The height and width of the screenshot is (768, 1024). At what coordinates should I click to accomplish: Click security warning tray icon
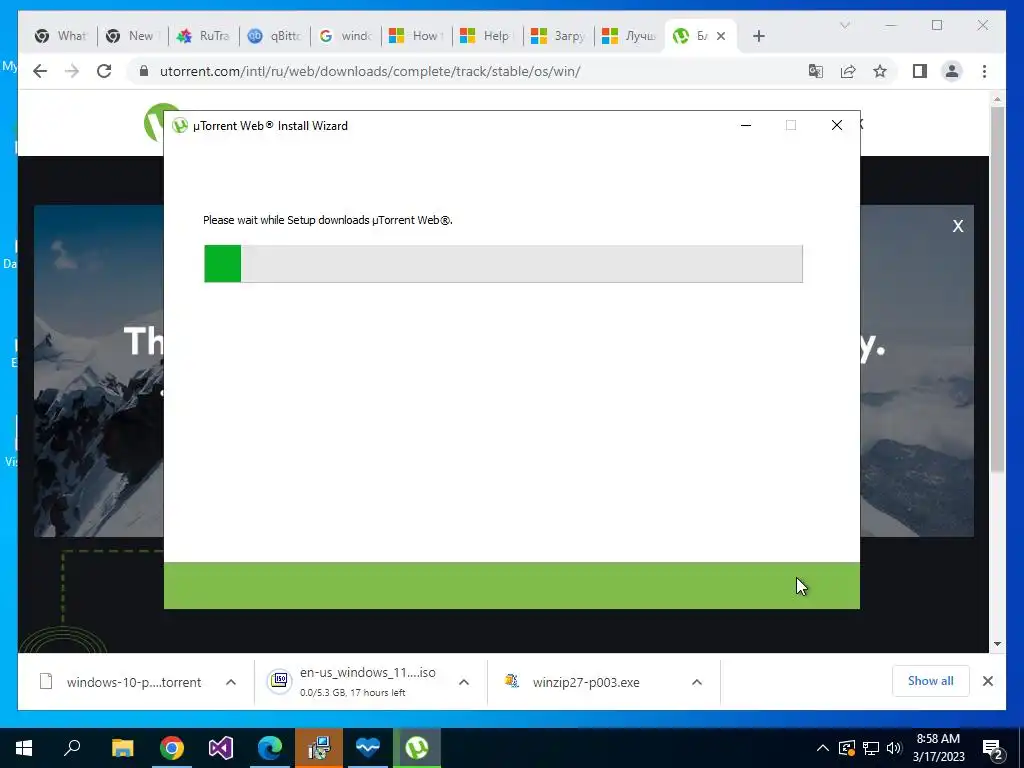coord(847,748)
